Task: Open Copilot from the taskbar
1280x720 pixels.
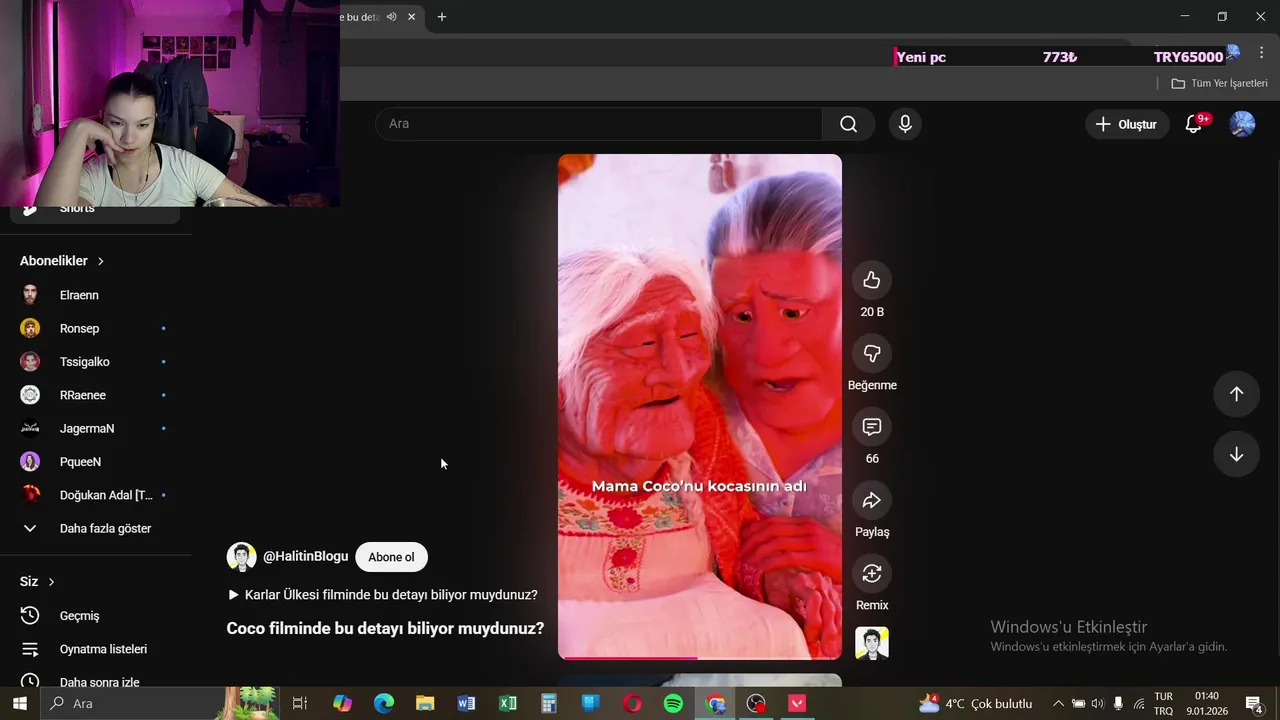Action: tap(342, 703)
